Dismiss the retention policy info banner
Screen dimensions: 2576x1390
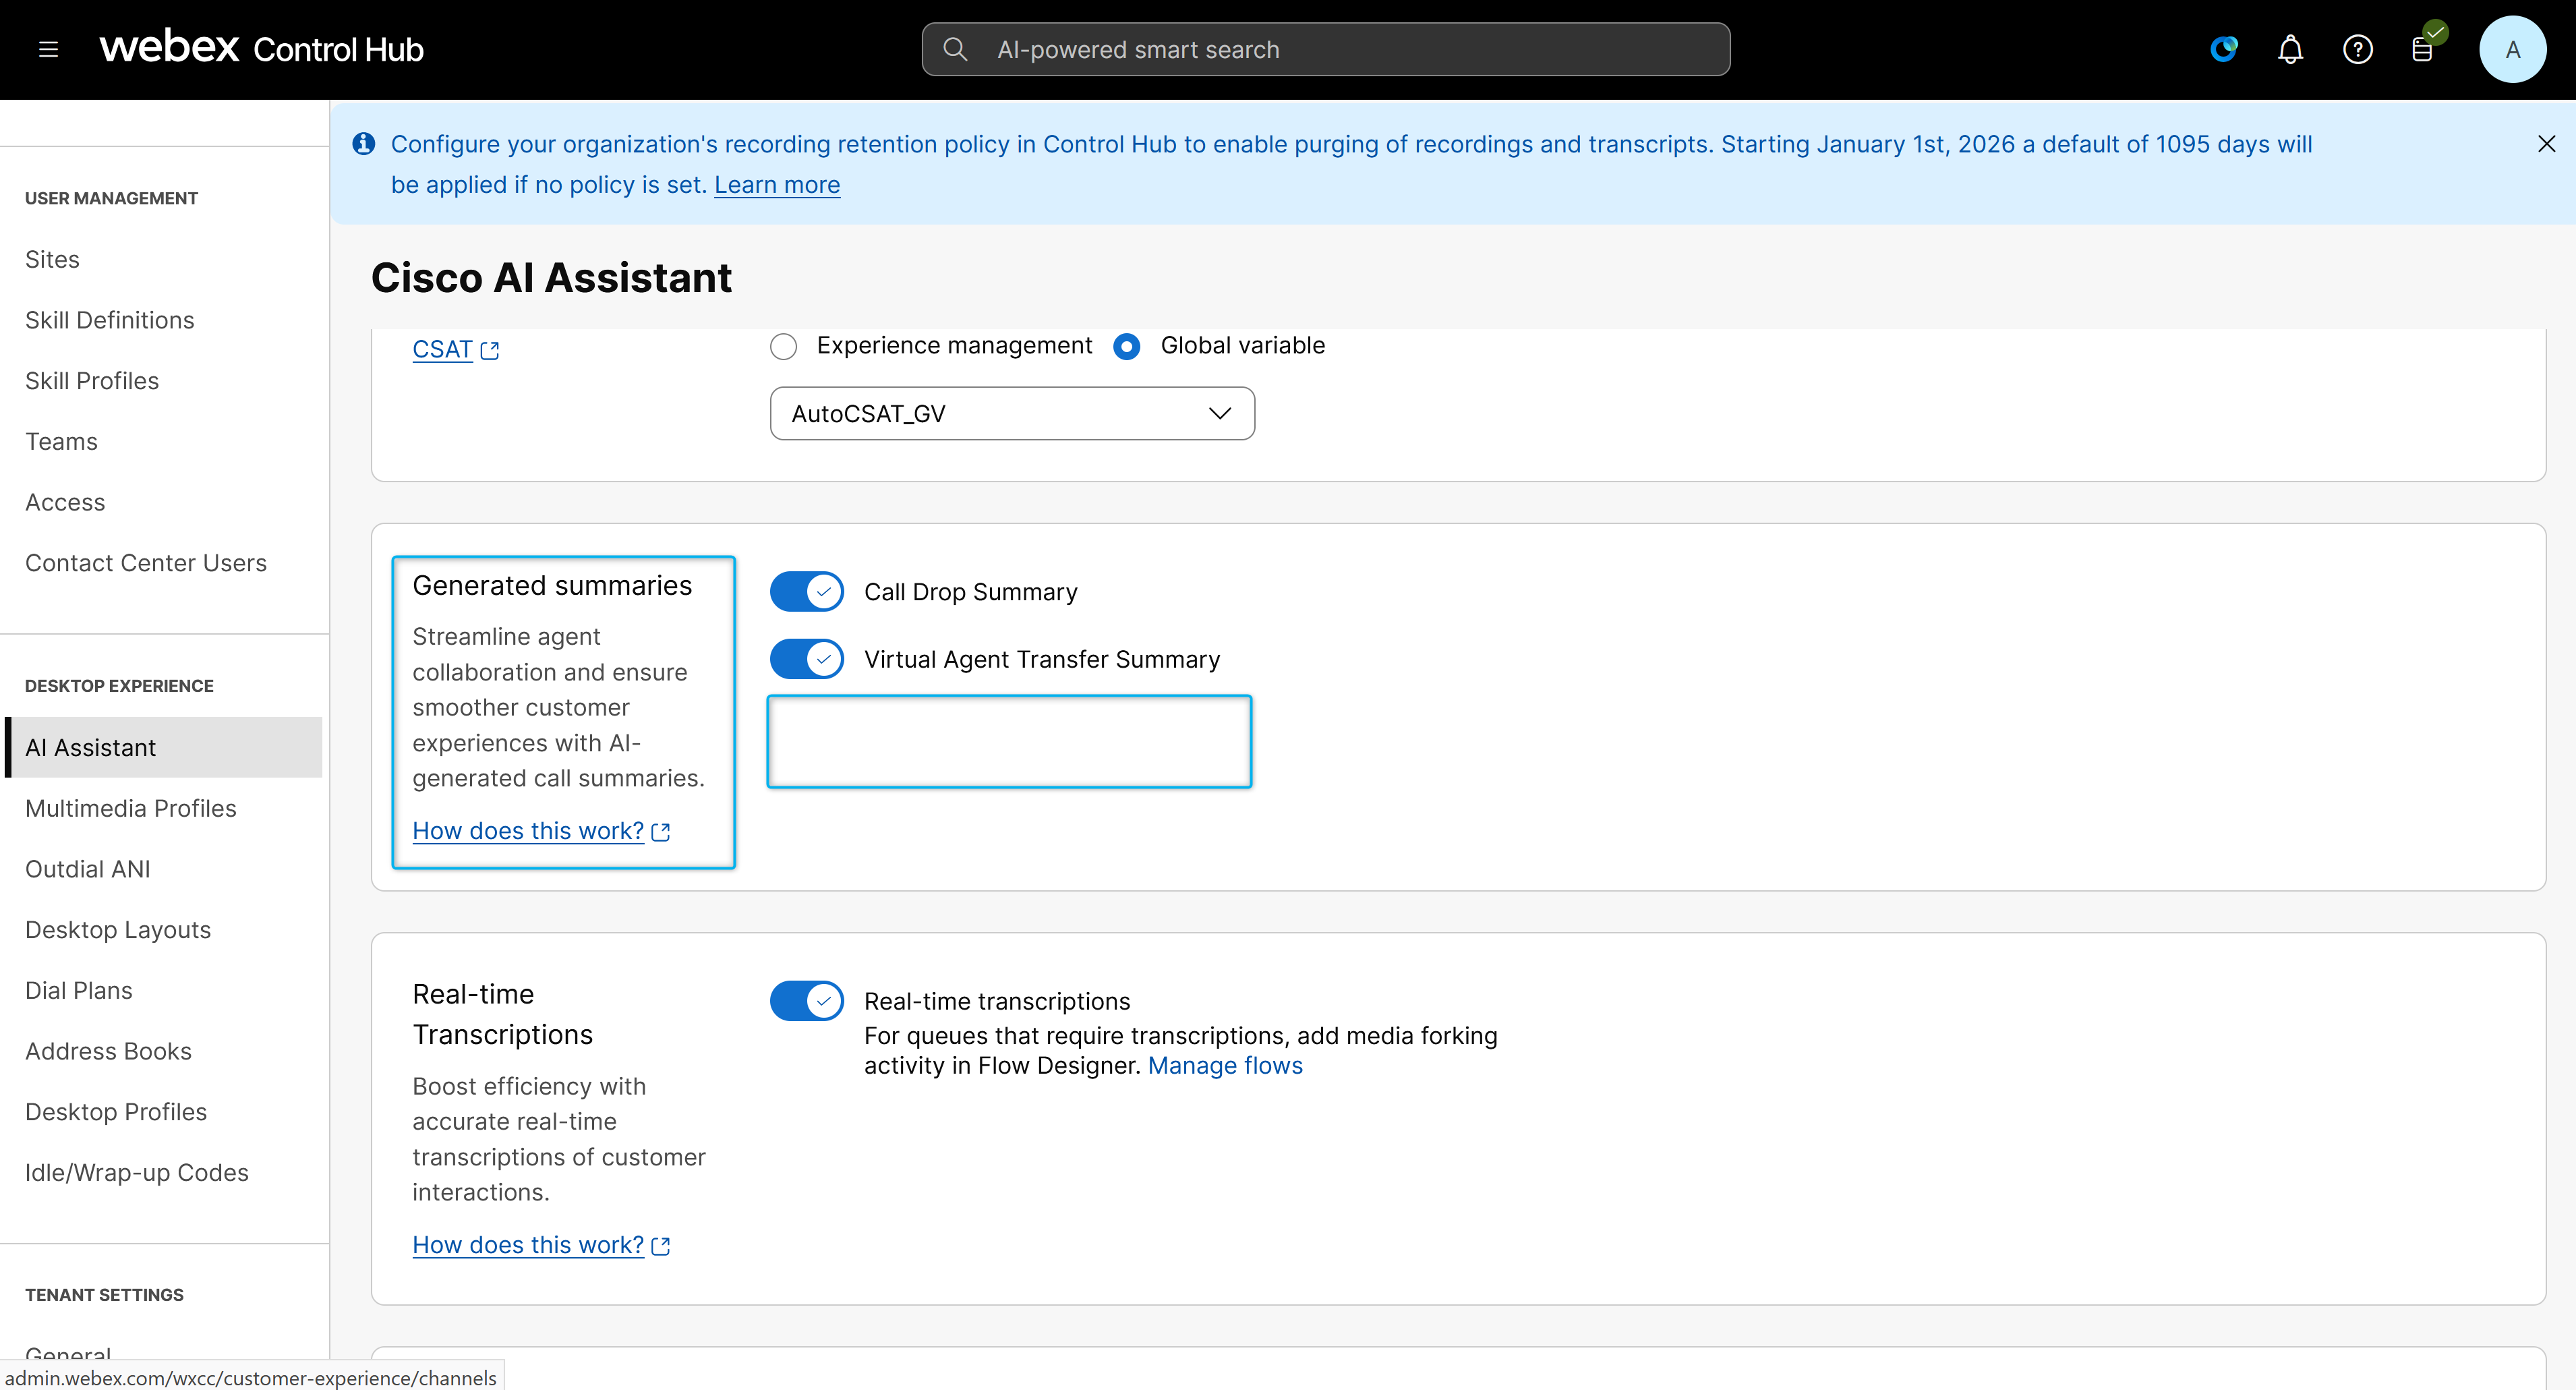(2546, 144)
